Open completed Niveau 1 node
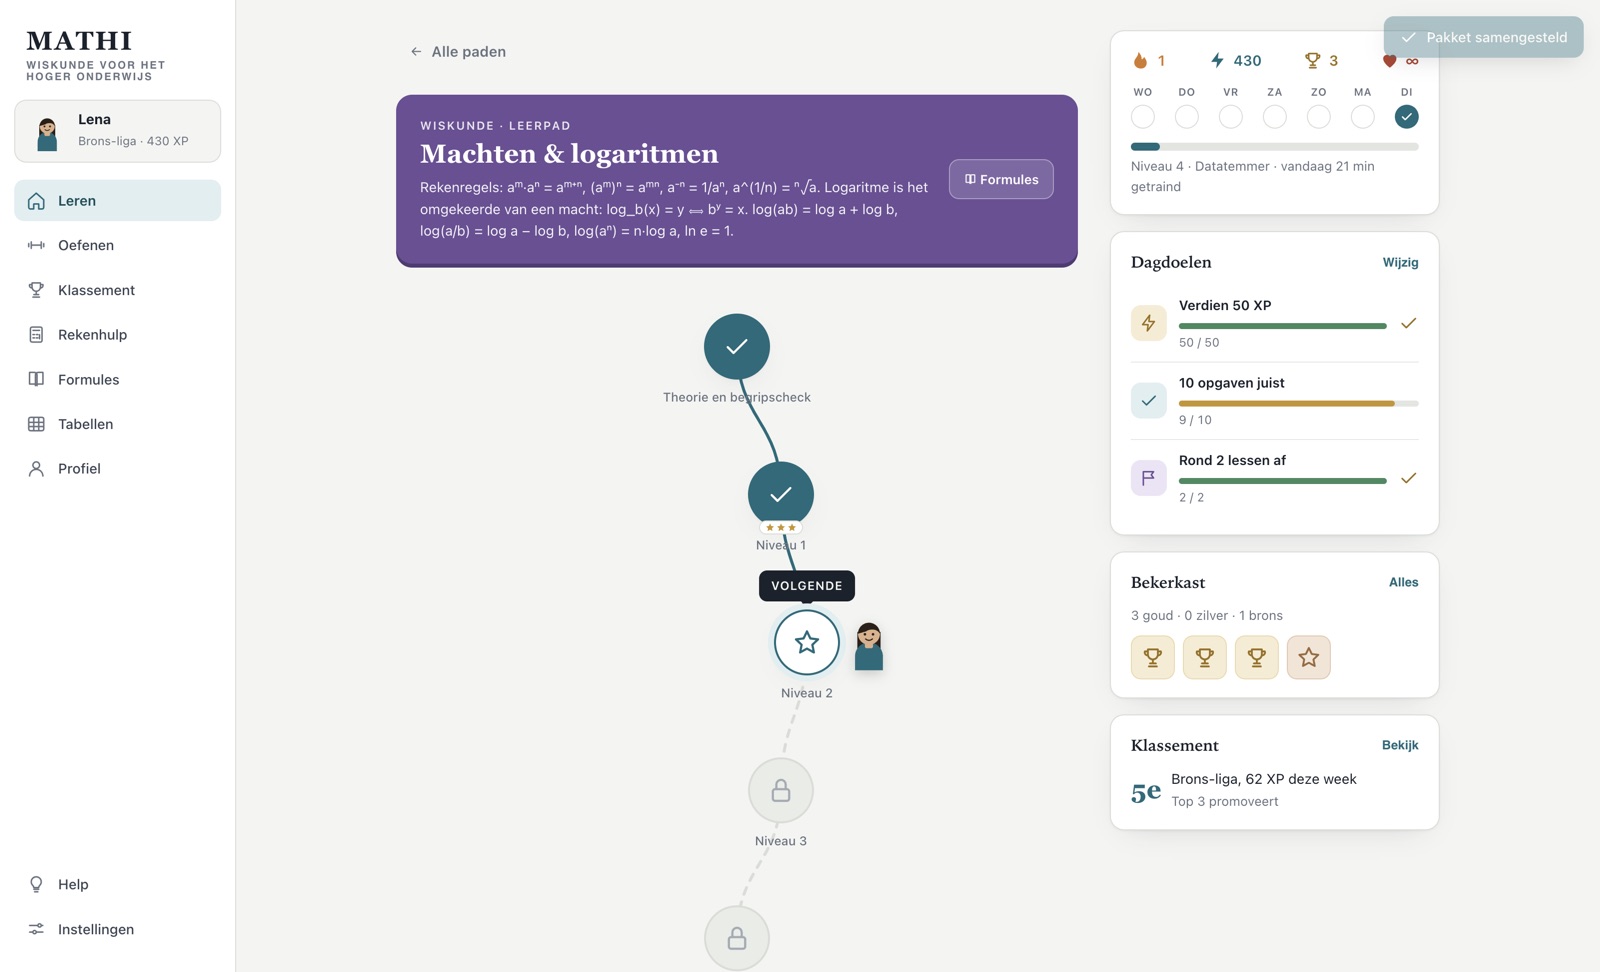 (x=781, y=494)
